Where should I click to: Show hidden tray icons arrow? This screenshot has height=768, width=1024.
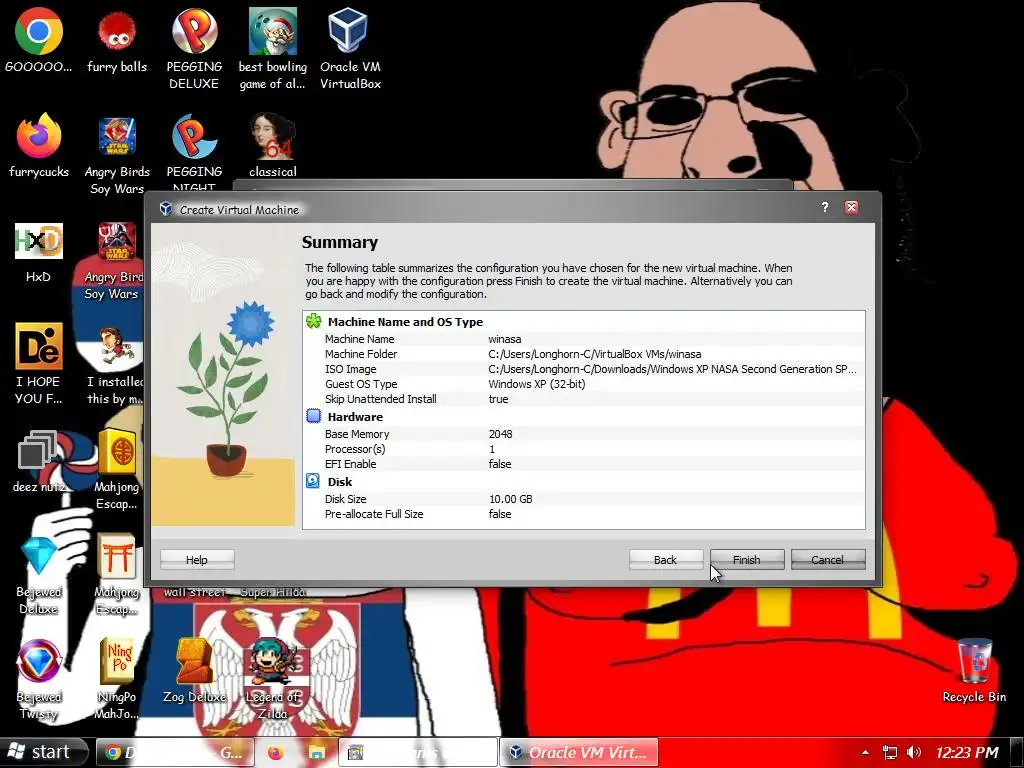coord(865,752)
